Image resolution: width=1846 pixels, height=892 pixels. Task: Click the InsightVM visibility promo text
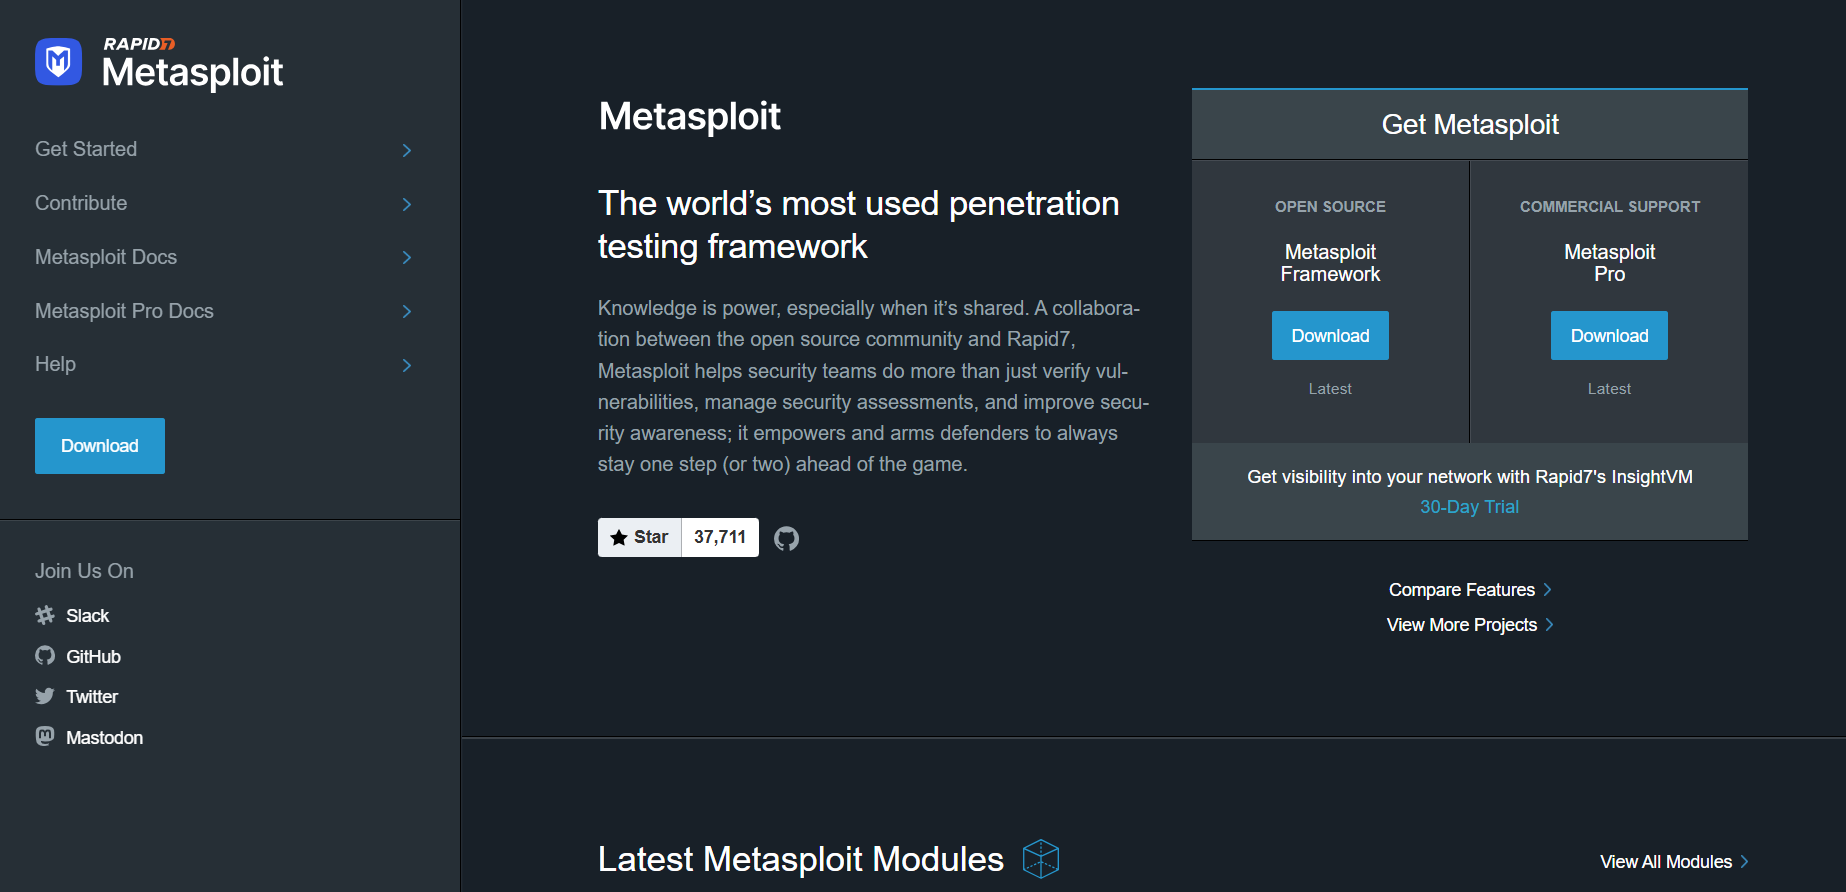click(1470, 477)
